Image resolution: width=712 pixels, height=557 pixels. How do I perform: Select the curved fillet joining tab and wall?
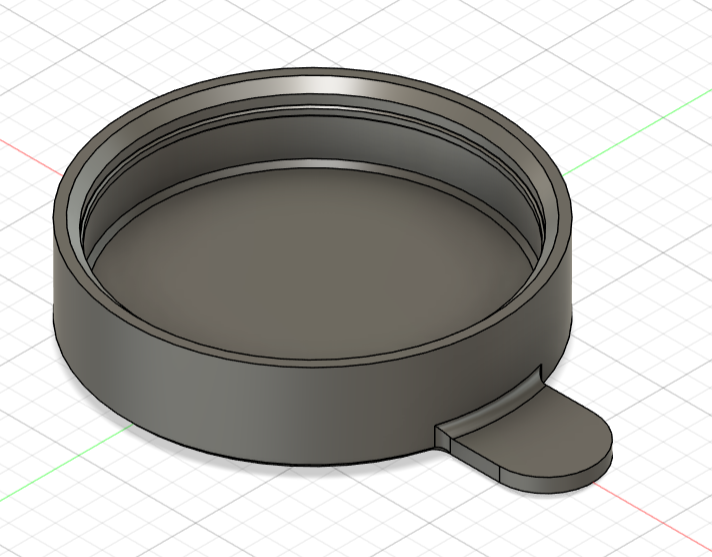coord(493,408)
